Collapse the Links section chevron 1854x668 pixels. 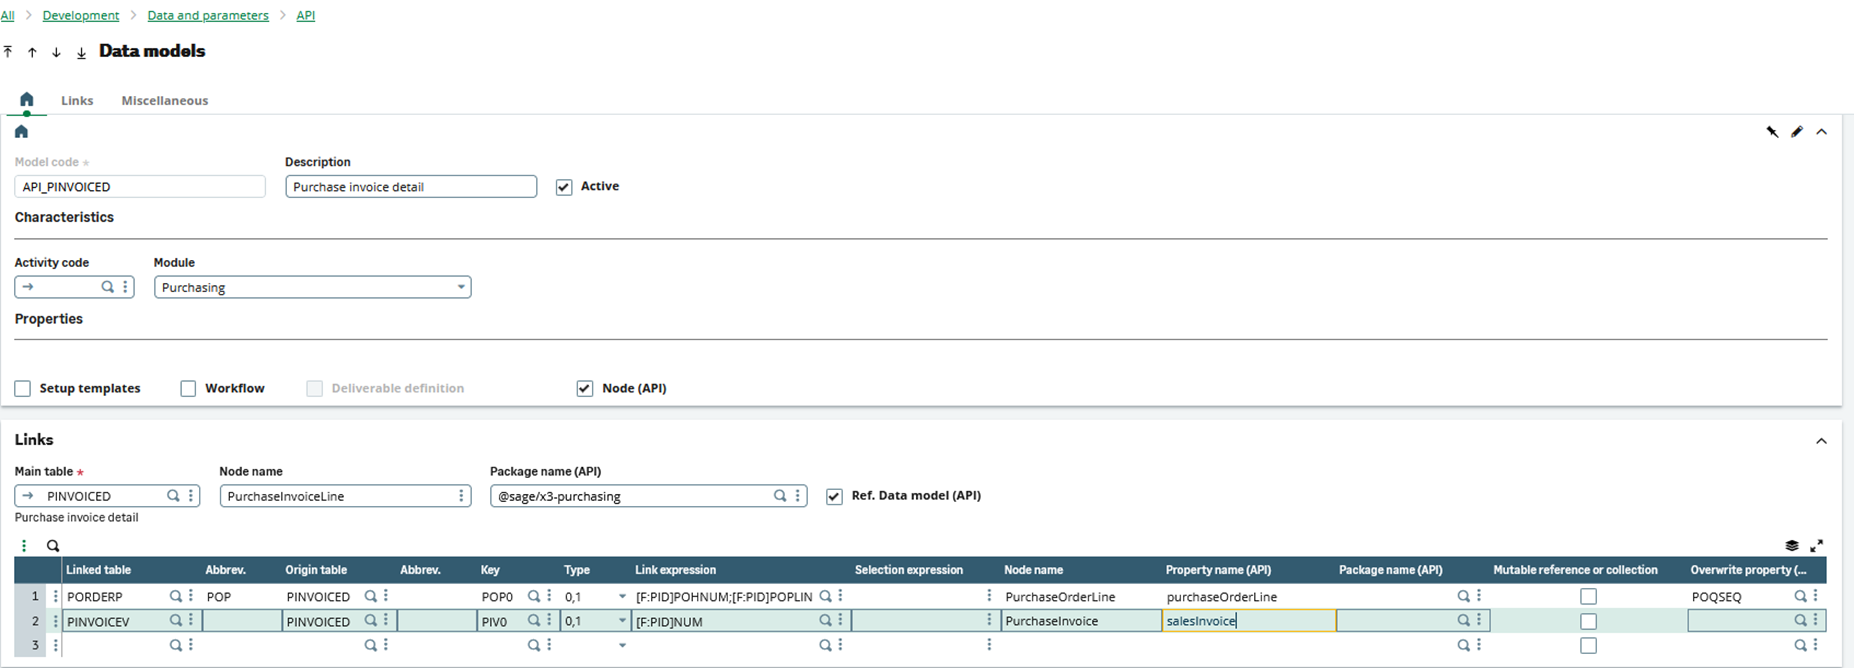(x=1821, y=441)
